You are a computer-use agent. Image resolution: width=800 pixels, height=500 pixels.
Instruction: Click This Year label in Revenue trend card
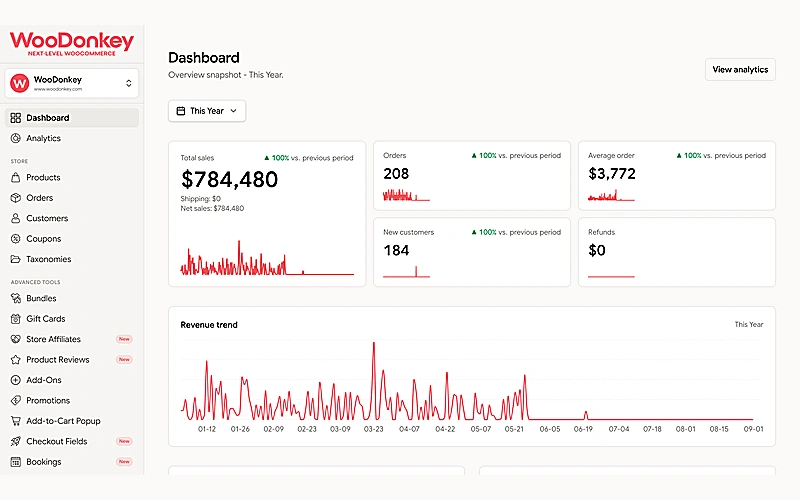[x=748, y=324]
